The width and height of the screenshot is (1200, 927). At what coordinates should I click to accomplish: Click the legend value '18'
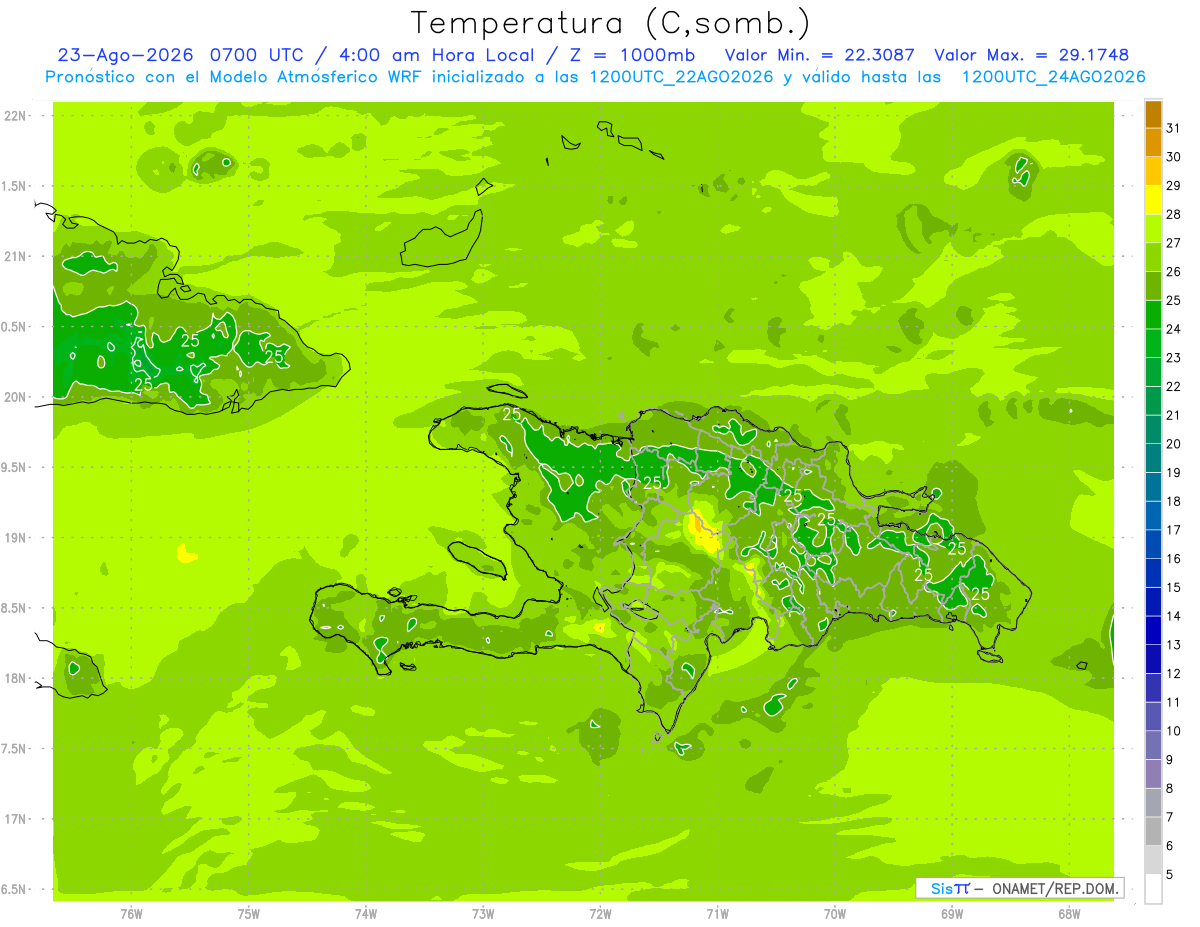(x=1173, y=501)
